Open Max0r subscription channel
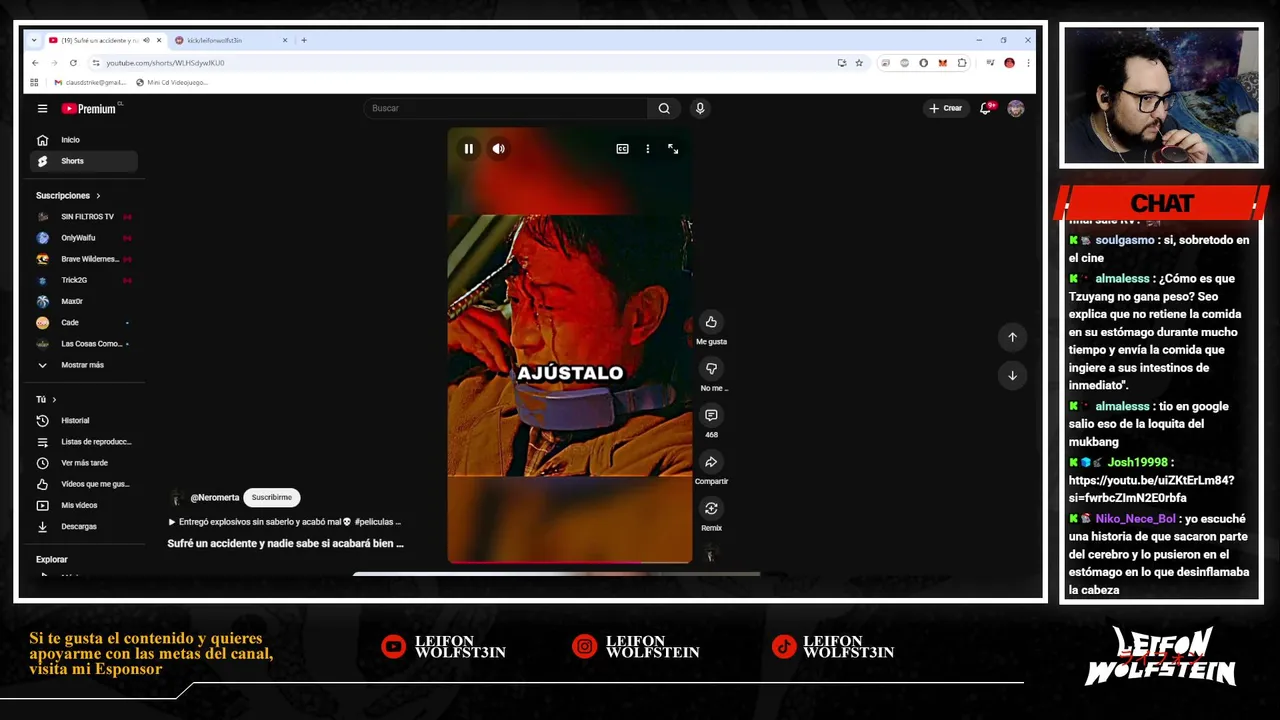 [83, 301]
